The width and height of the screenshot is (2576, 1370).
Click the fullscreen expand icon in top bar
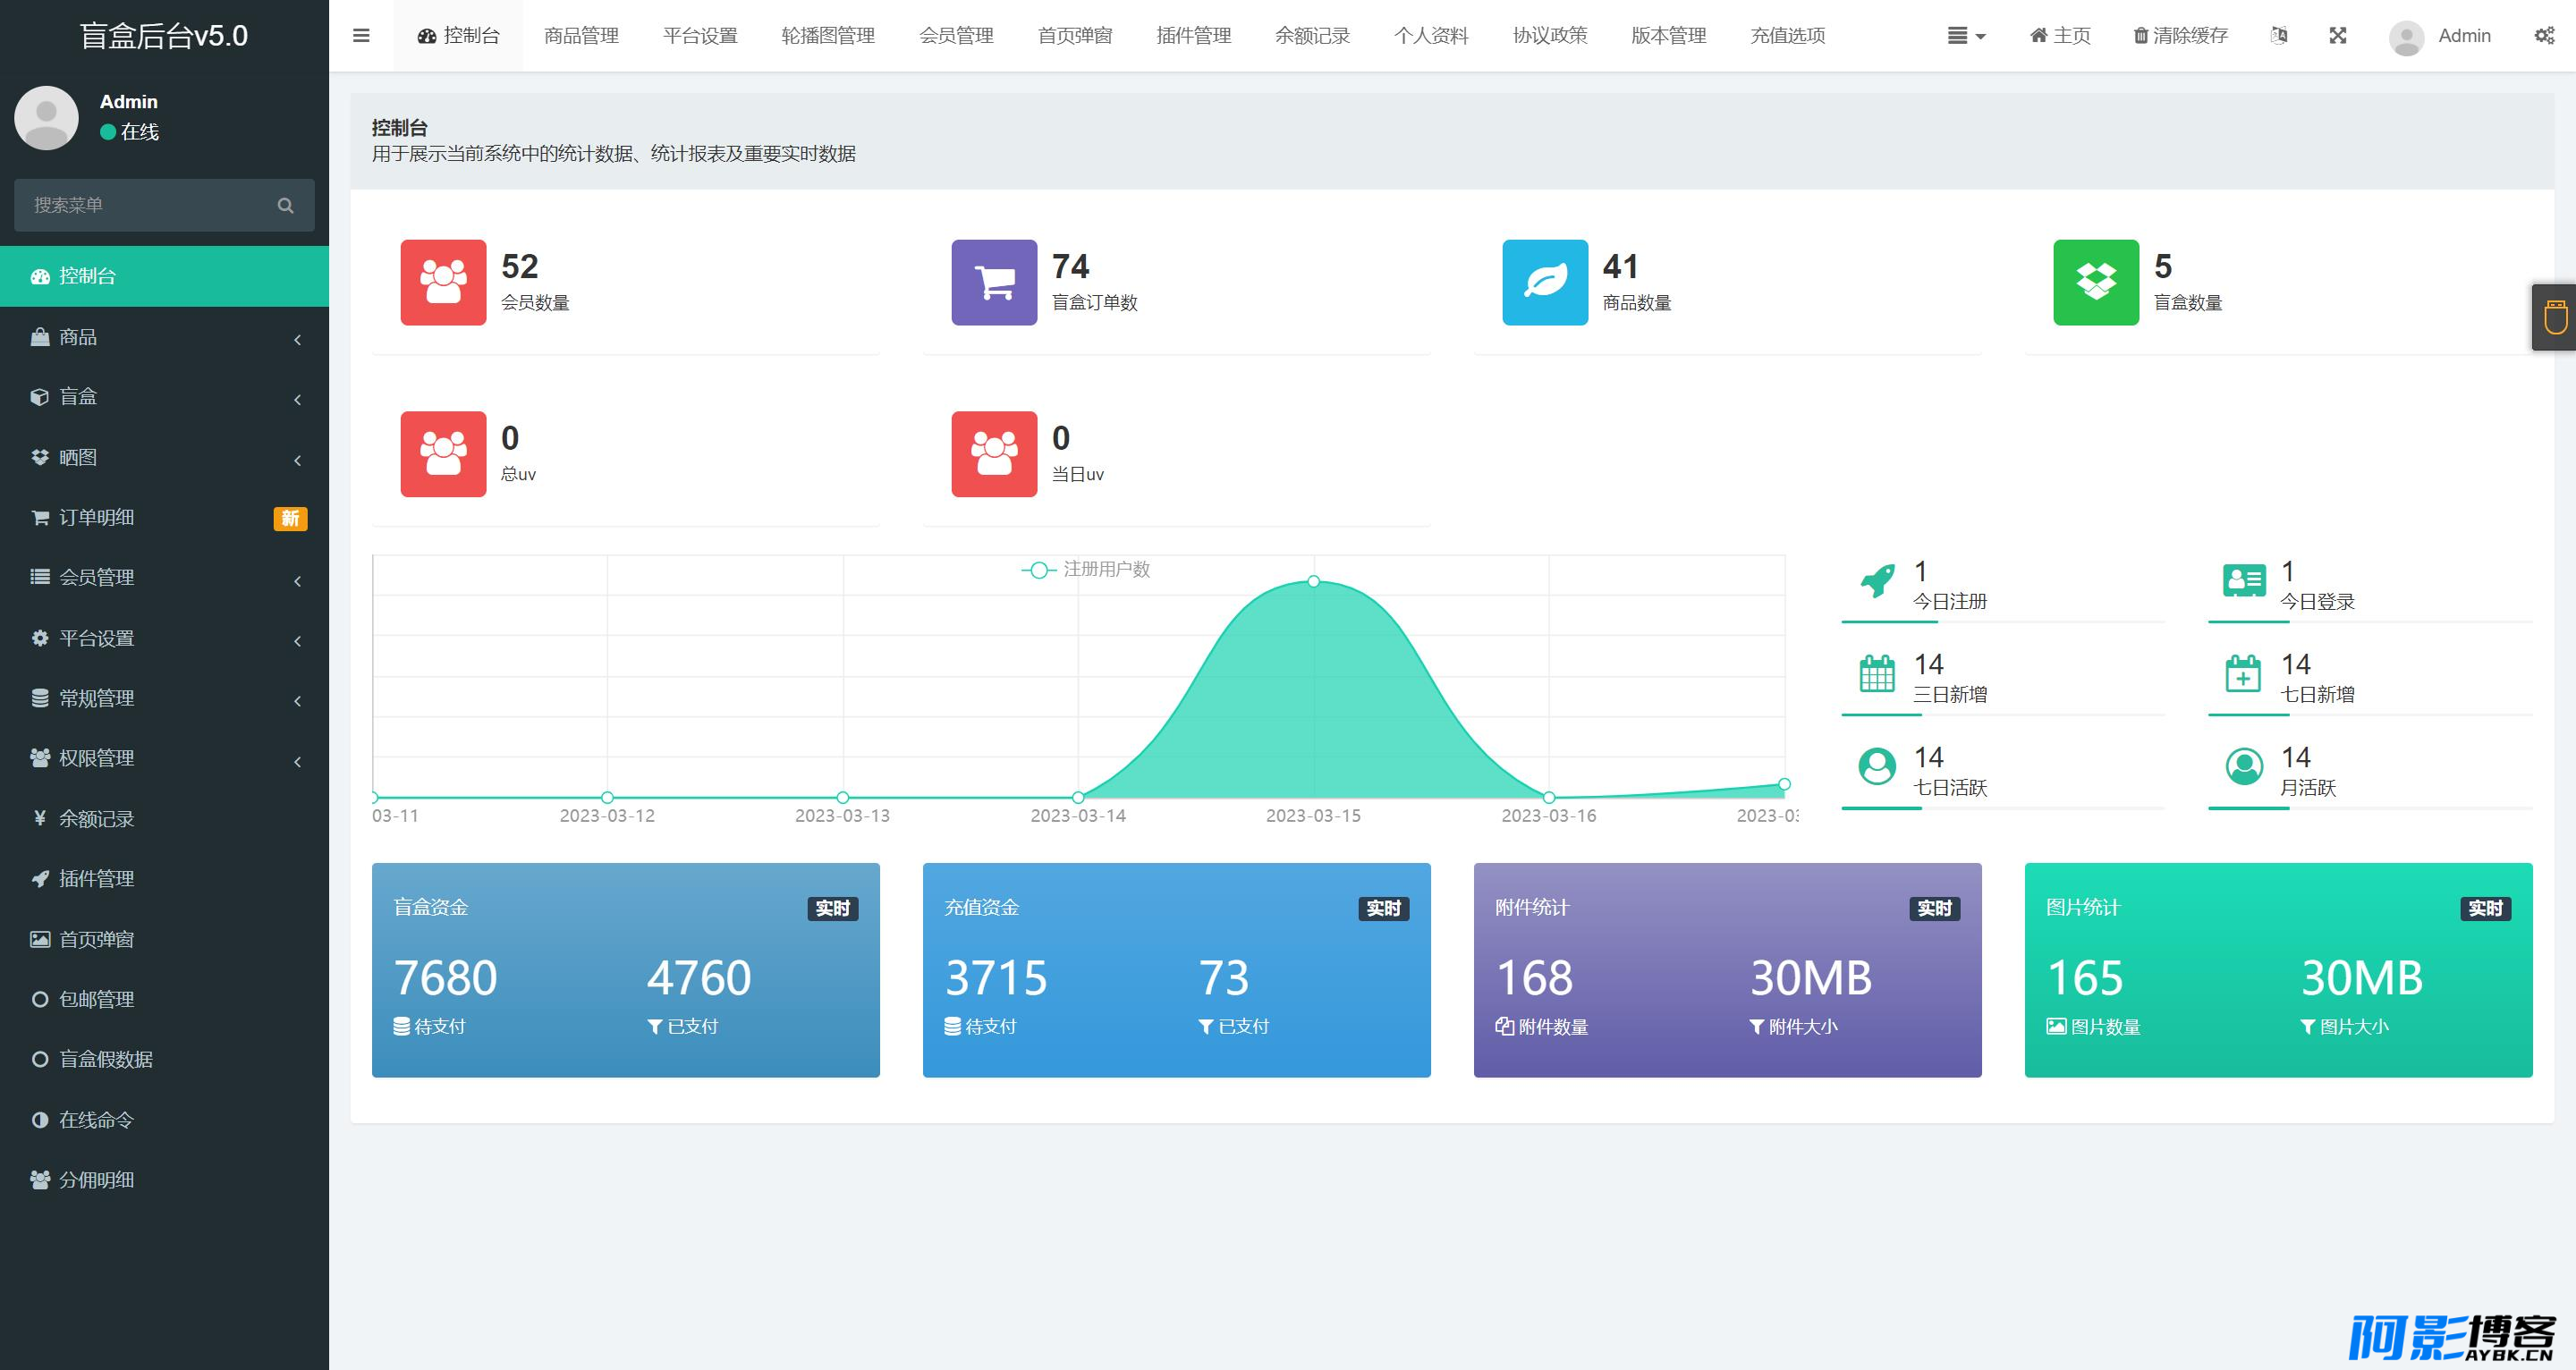[2337, 36]
